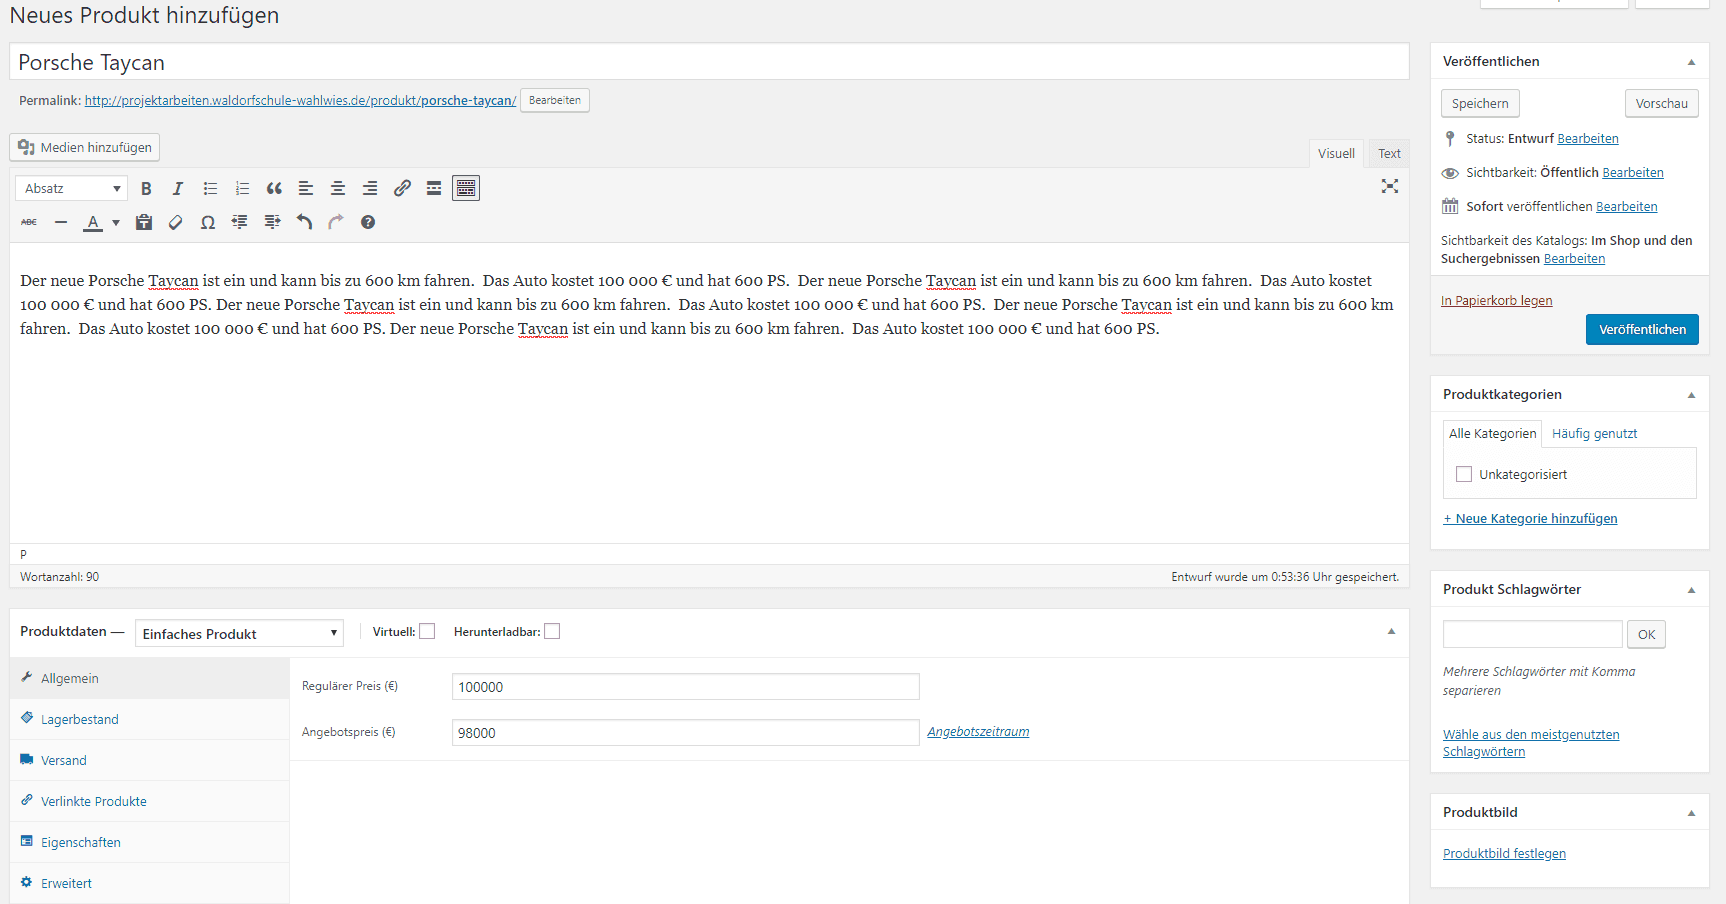Viewport: 1726px width, 904px height.
Task: Open the Einfaches Produkt type dropdown
Action: [x=239, y=633]
